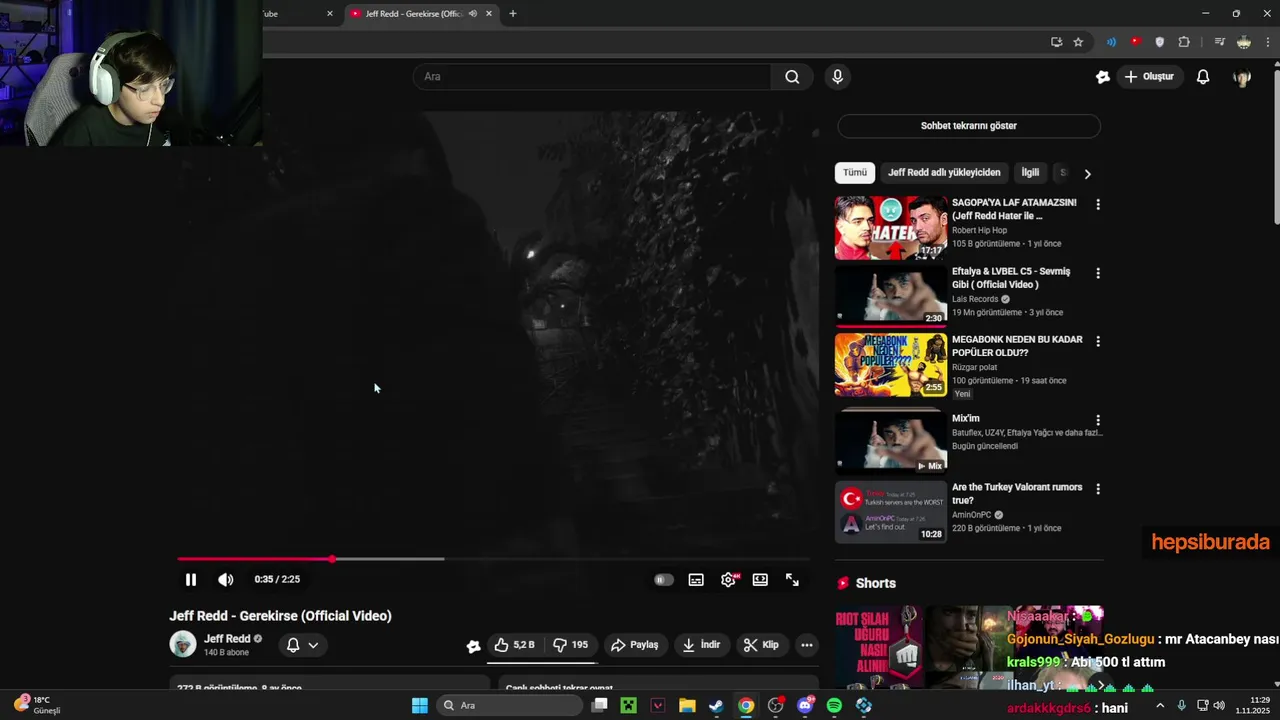Select 'Jeff Redd adlı yükleyiciden' chip
Image resolution: width=1280 pixels, height=720 pixels.
pyautogui.click(x=944, y=172)
